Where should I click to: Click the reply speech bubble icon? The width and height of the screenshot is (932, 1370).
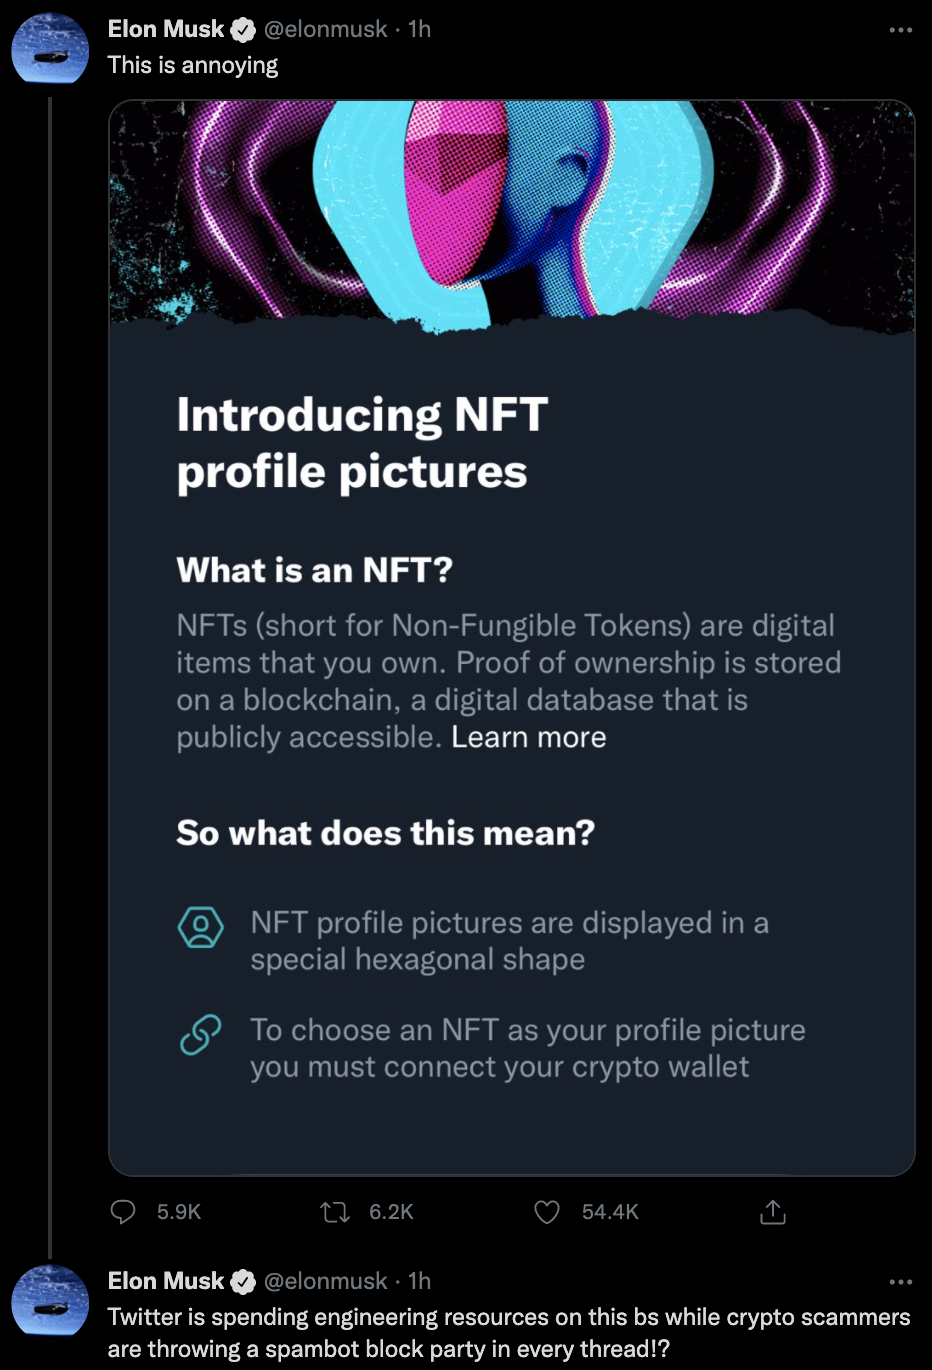(x=123, y=1212)
